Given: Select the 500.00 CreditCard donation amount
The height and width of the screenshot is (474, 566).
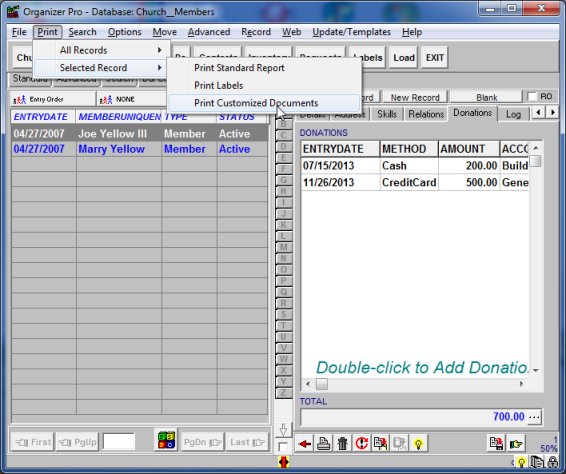Looking at the screenshot, I should (x=469, y=182).
